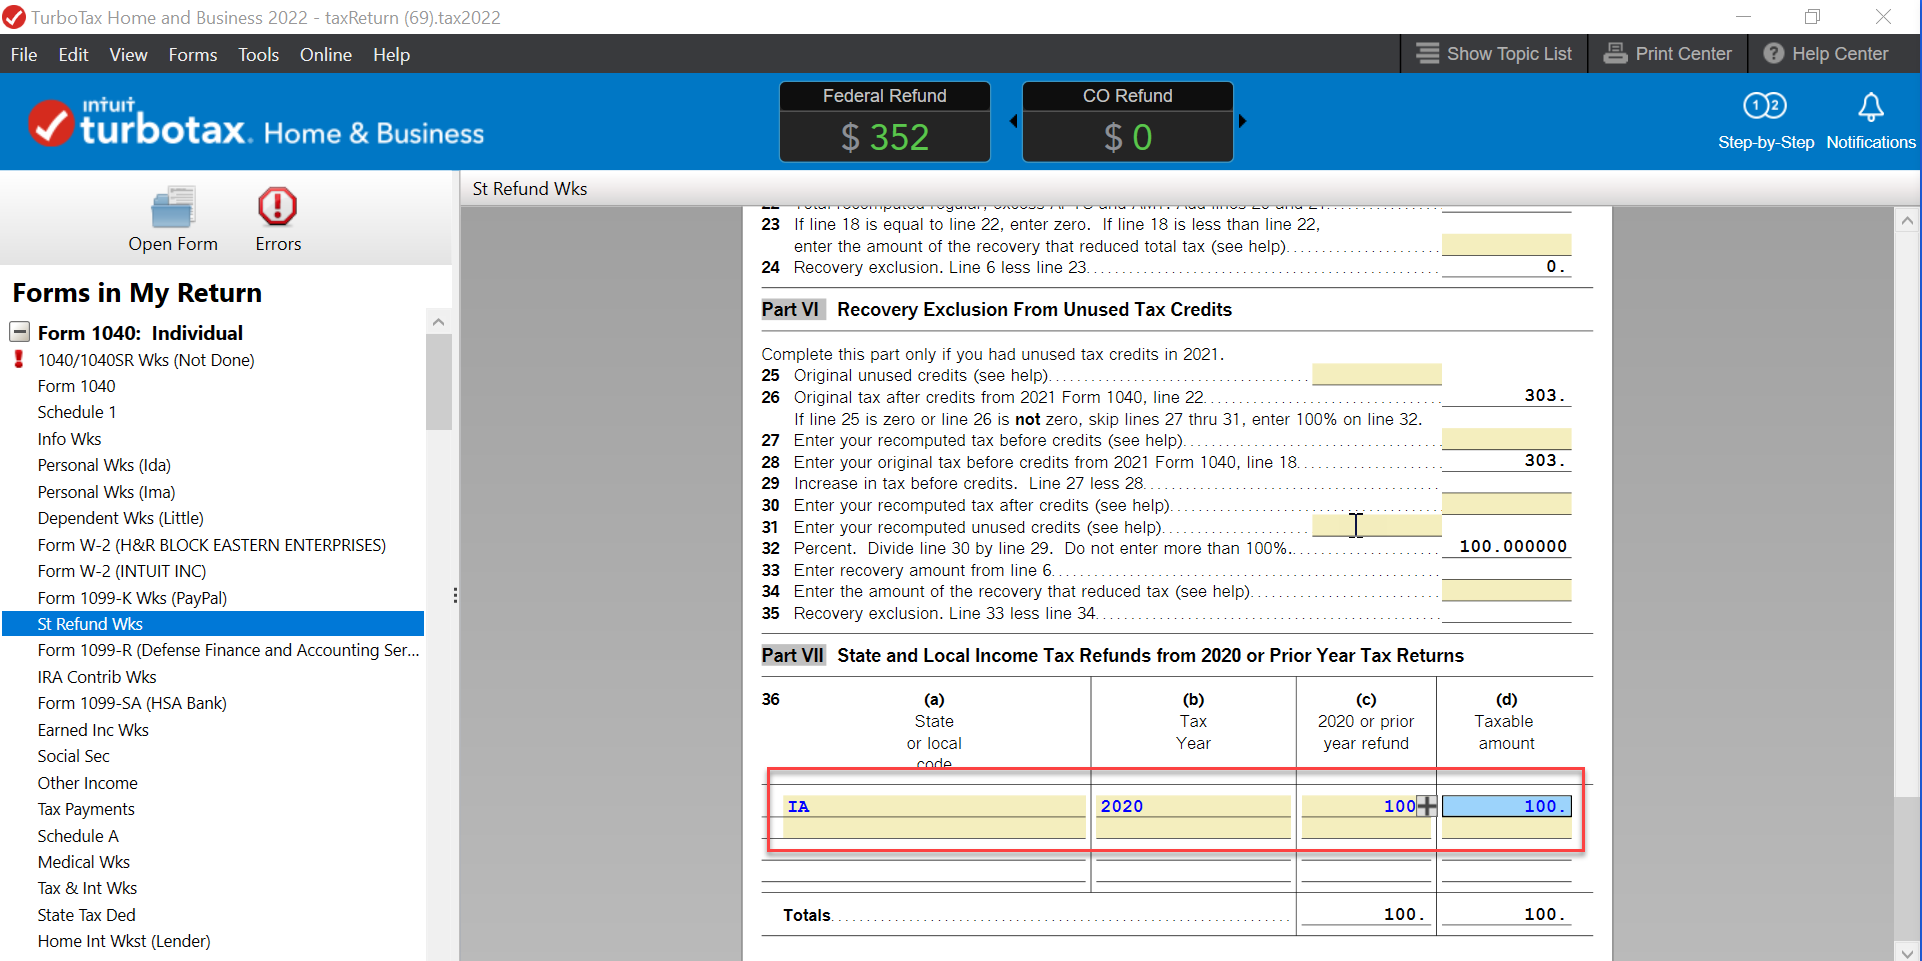Image resolution: width=1922 pixels, height=961 pixels.
Task: Click the Tax Year field showing 2020
Action: click(x=1193, y=806)
